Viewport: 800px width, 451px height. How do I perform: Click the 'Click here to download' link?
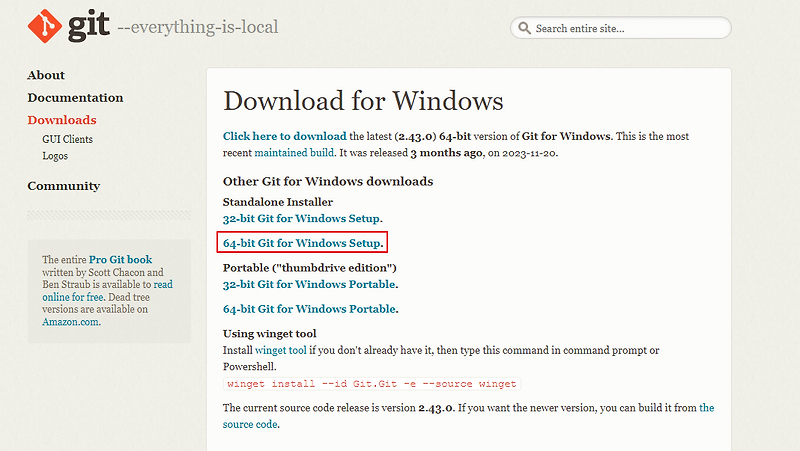coord(285,136)
